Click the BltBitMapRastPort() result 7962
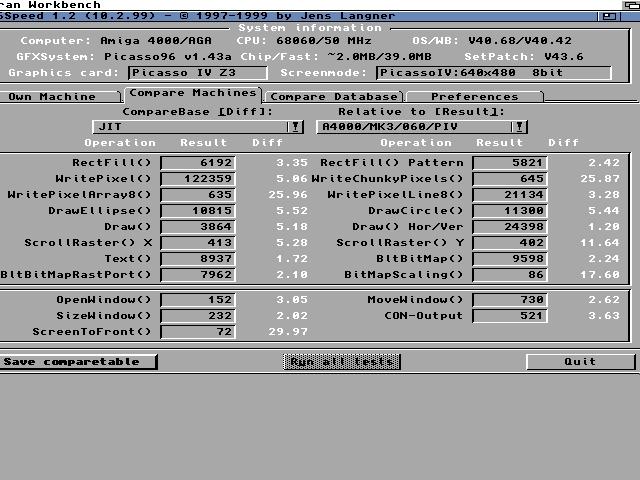 point(198,275)
